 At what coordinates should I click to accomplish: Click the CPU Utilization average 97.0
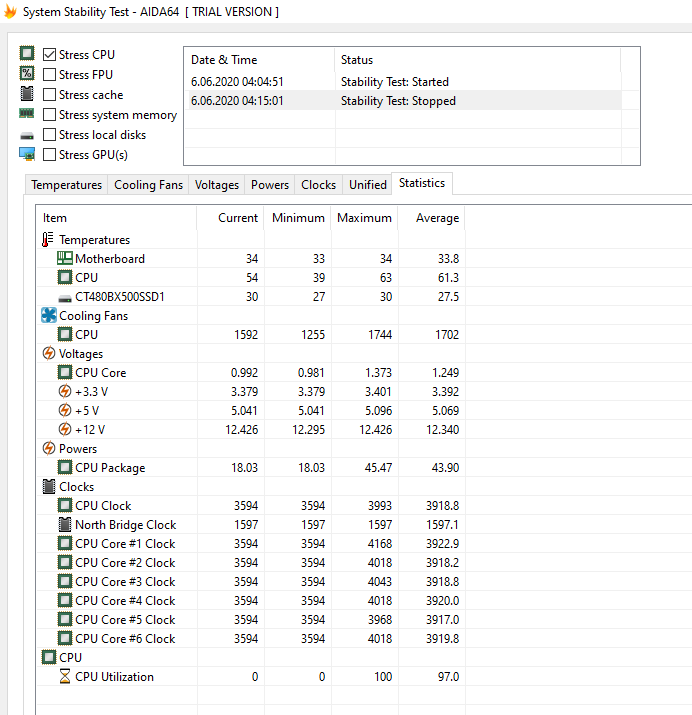pos(448,676)
